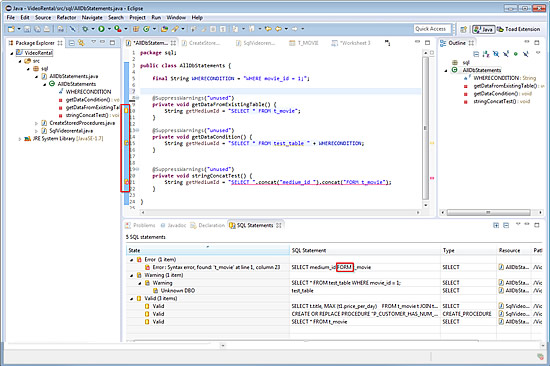Click the warning marker on editor line 10

(x=126, y=111)
